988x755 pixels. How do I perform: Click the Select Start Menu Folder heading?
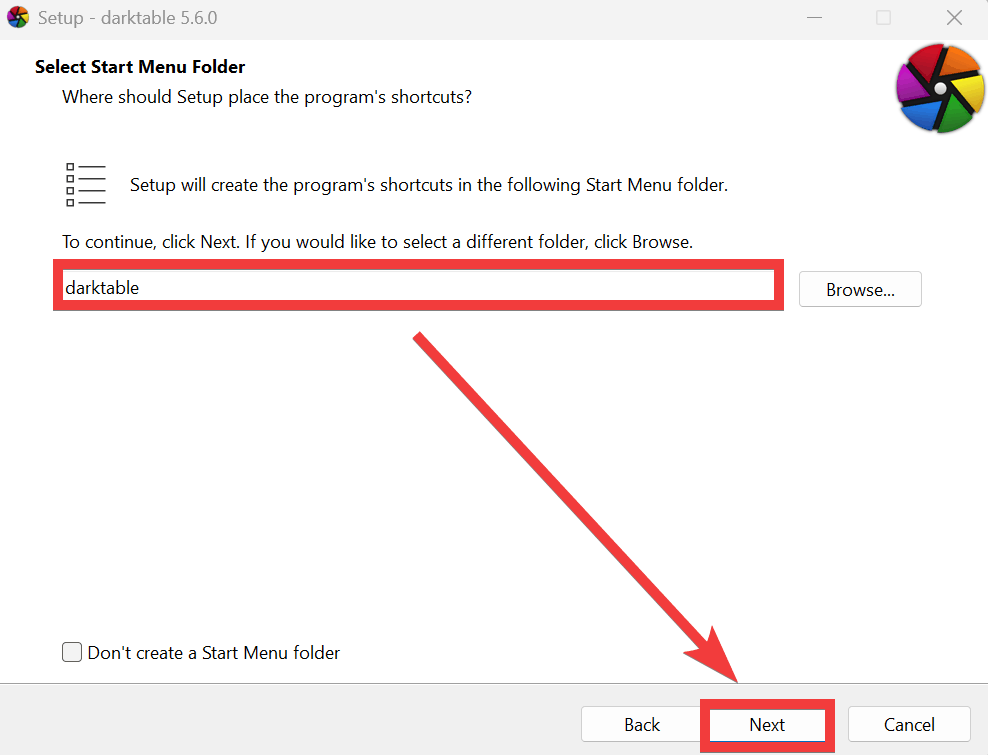[140, 67]
